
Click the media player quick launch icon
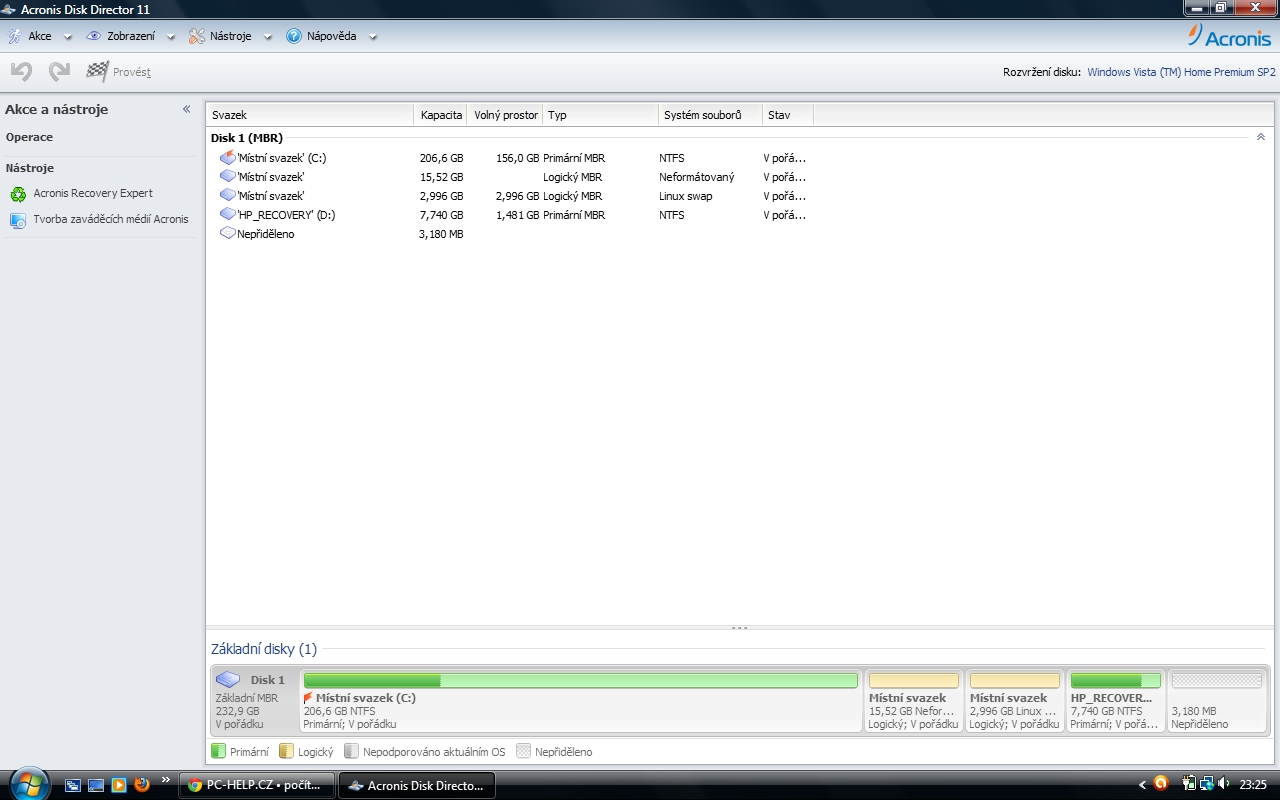(118, 785)
